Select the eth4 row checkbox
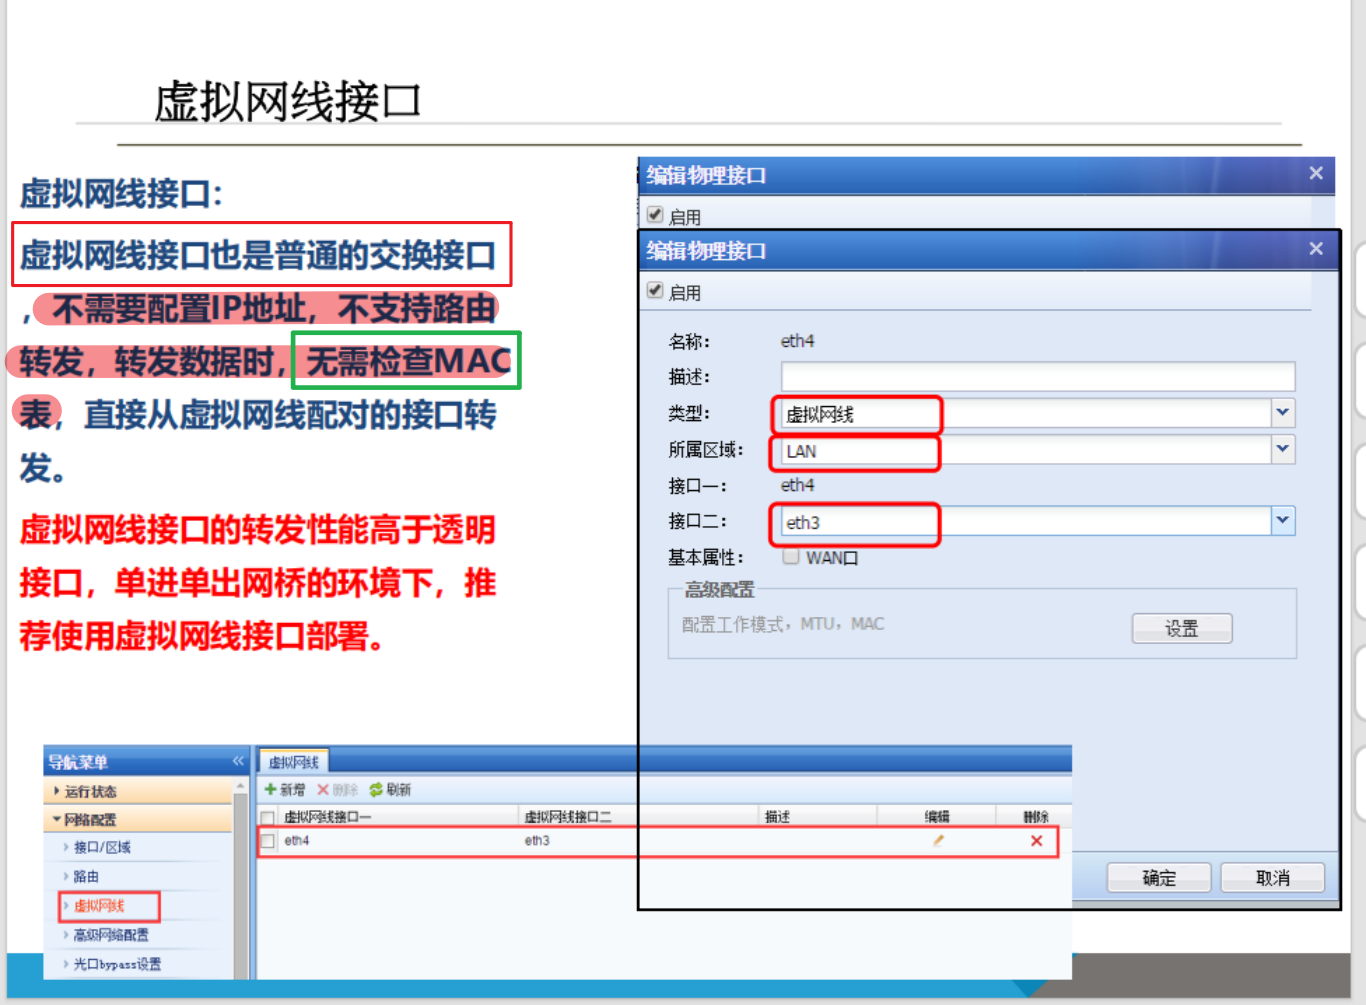The height and width of the screenshot is (1005, 1366). 268,841
